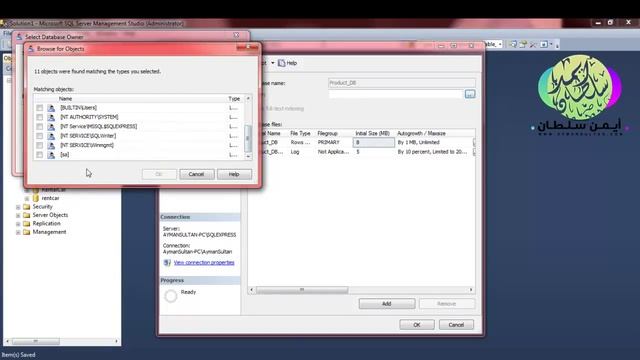
Task: Open the Script dropdown arrow beside Help
Action: coord(273,63)
